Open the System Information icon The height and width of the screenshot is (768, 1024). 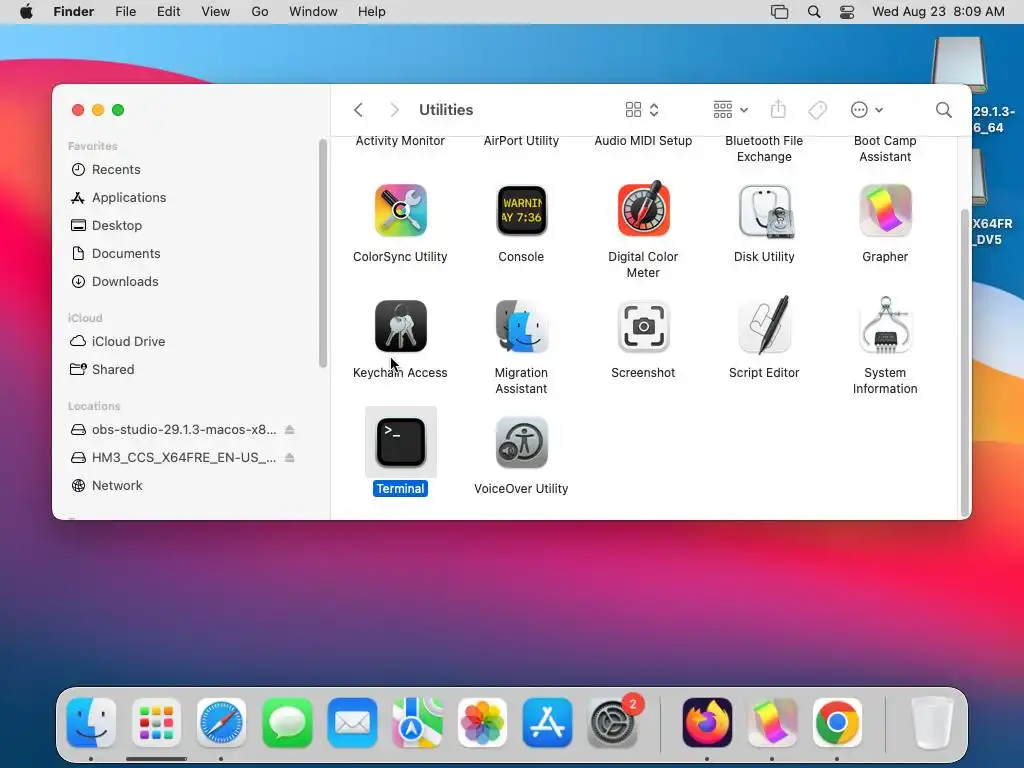point(885,325)
